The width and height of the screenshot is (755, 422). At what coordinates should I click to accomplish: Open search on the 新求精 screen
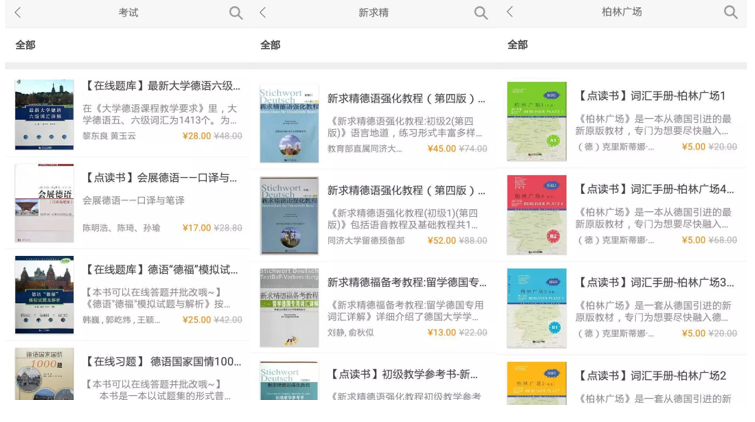click(x=481, y=13)
